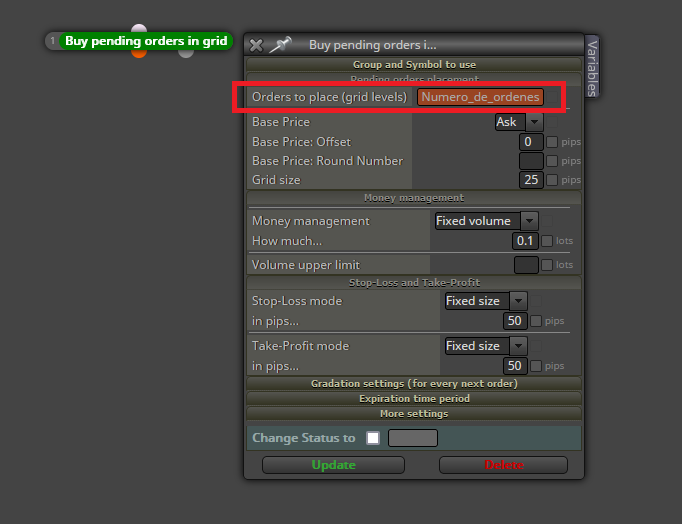This screenshot has width=682, height=524.
Task: Edit the Take-Profit pips value 50
Action: (x=515, y=366)
